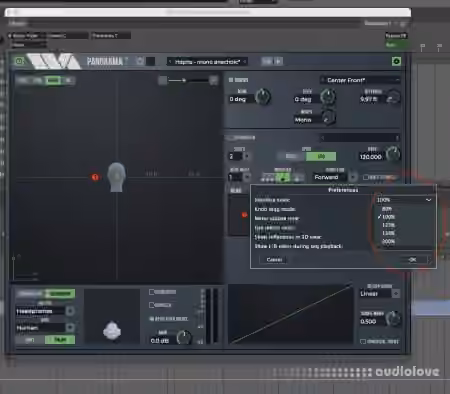The height and width of the screenshot is (394, 450).
Task: Toggle the checkbox below the 0.500 knob
Action: point(363,342)
